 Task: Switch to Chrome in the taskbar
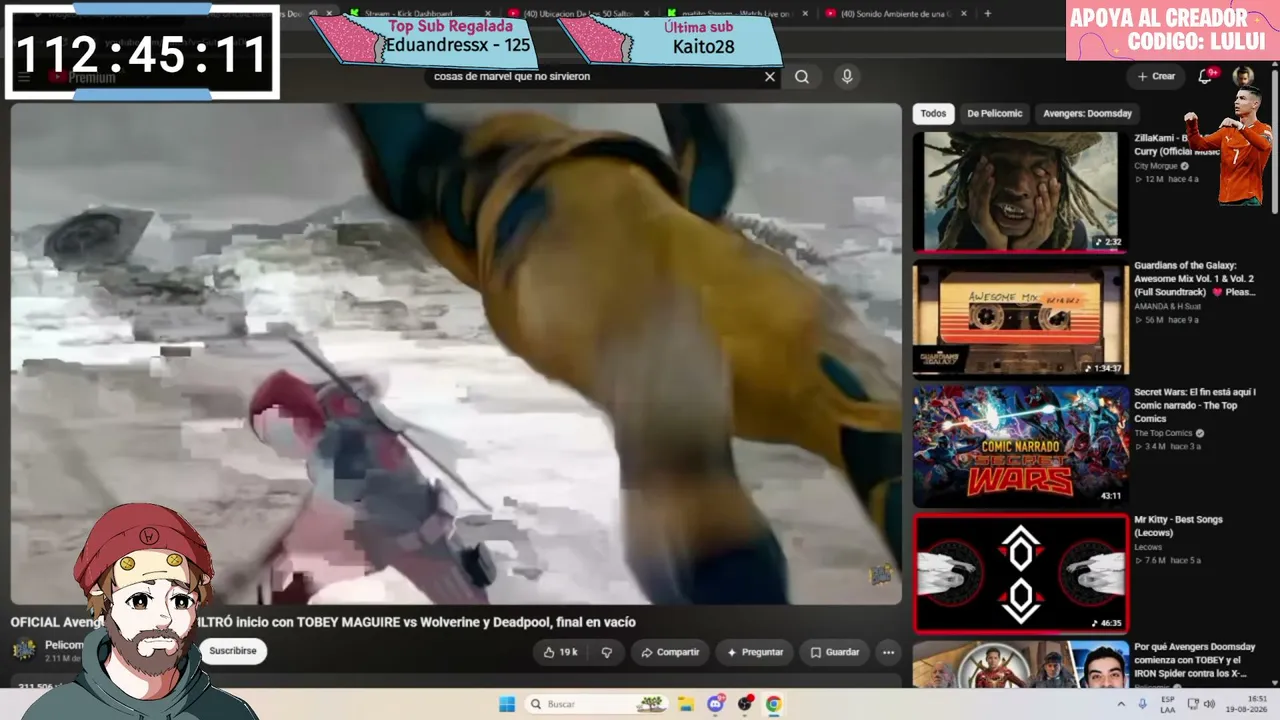click(773, 704)
